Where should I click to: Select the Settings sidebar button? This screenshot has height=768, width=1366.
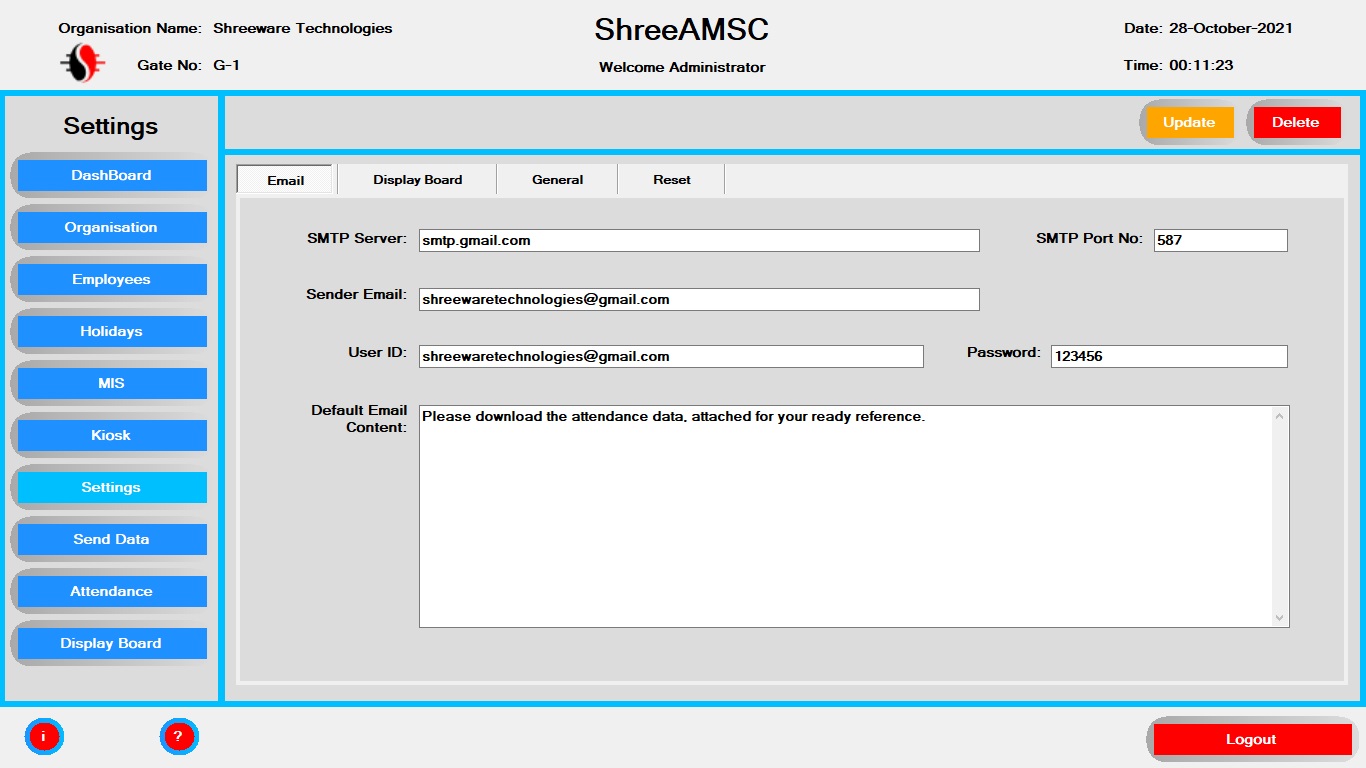pos(111,487)
